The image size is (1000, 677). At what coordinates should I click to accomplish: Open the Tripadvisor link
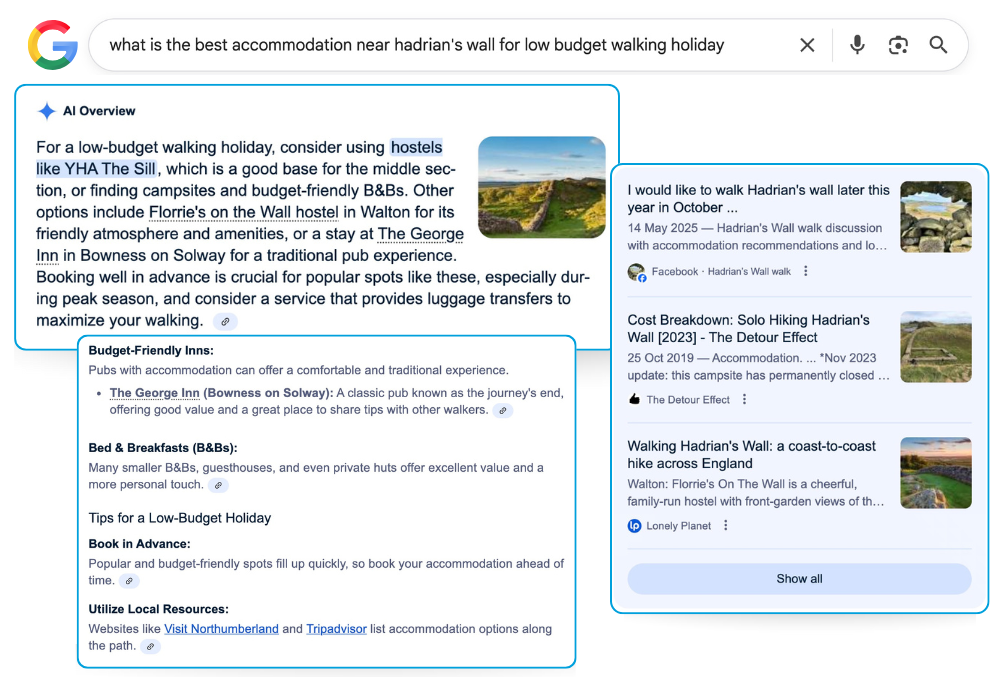click(x=336, y=629)
